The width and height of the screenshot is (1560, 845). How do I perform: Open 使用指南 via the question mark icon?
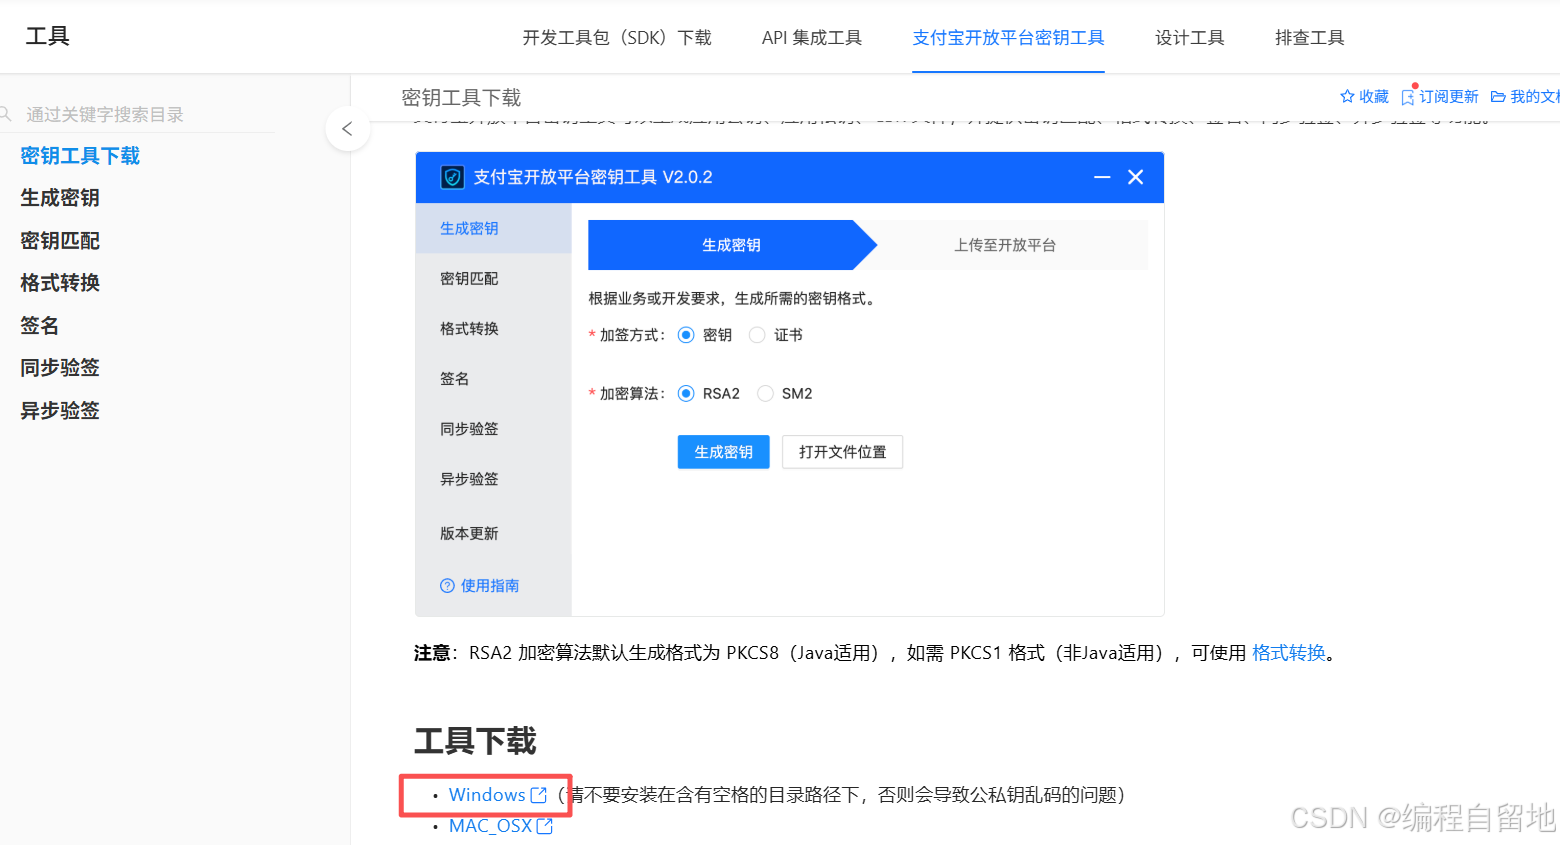447,586
